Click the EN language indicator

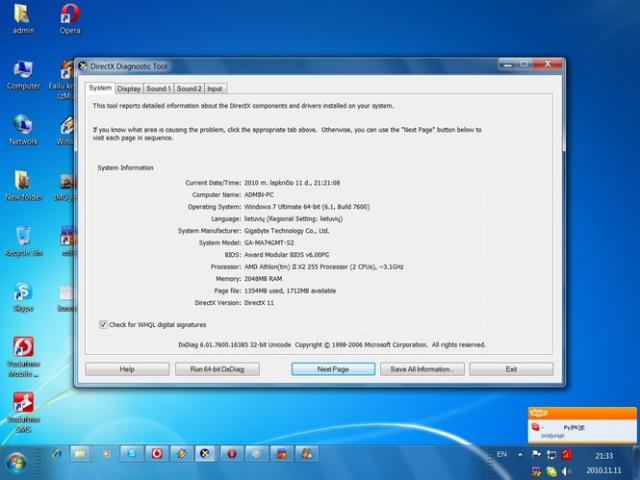click(x=502, y=454)
